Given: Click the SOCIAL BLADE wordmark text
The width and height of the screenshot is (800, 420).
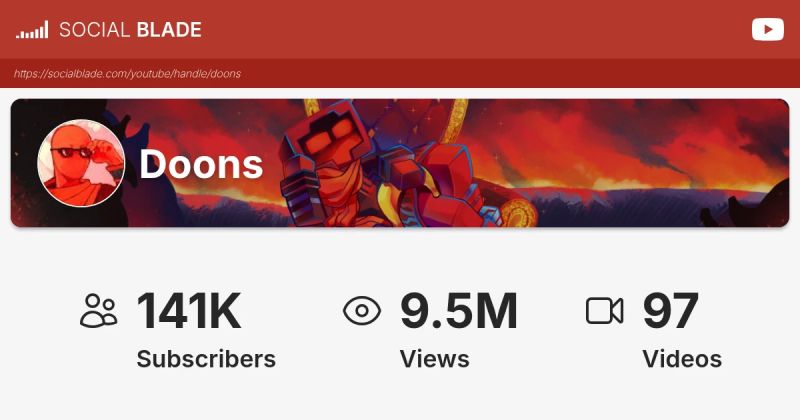Looking at the screenshot, I should [130, 30].
